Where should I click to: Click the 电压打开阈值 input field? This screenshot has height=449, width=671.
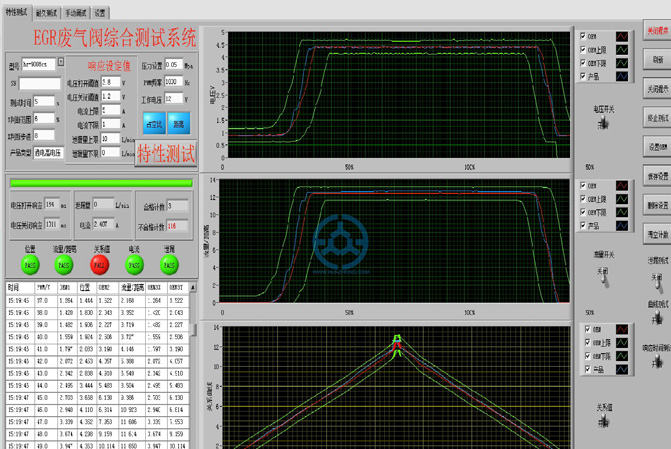110,82
